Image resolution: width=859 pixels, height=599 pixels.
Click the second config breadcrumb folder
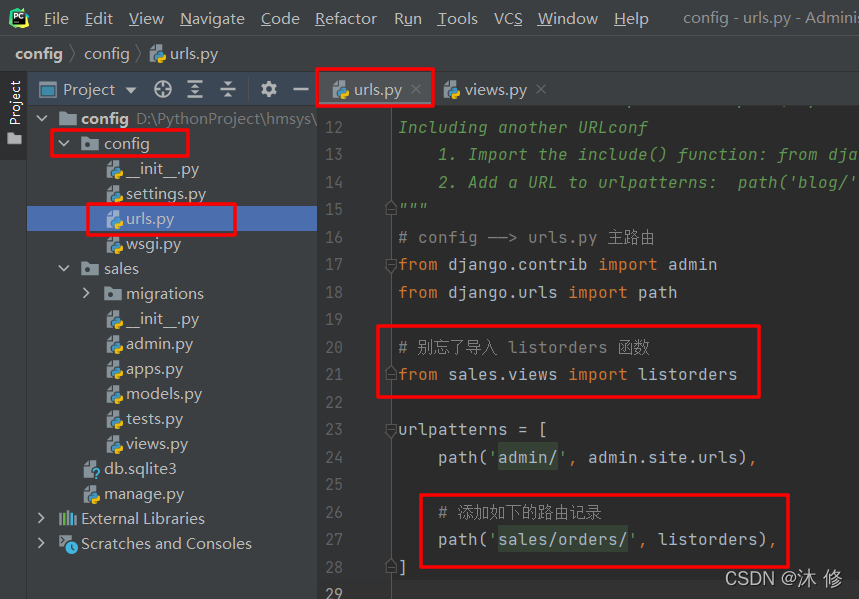(x=107, y=54)
